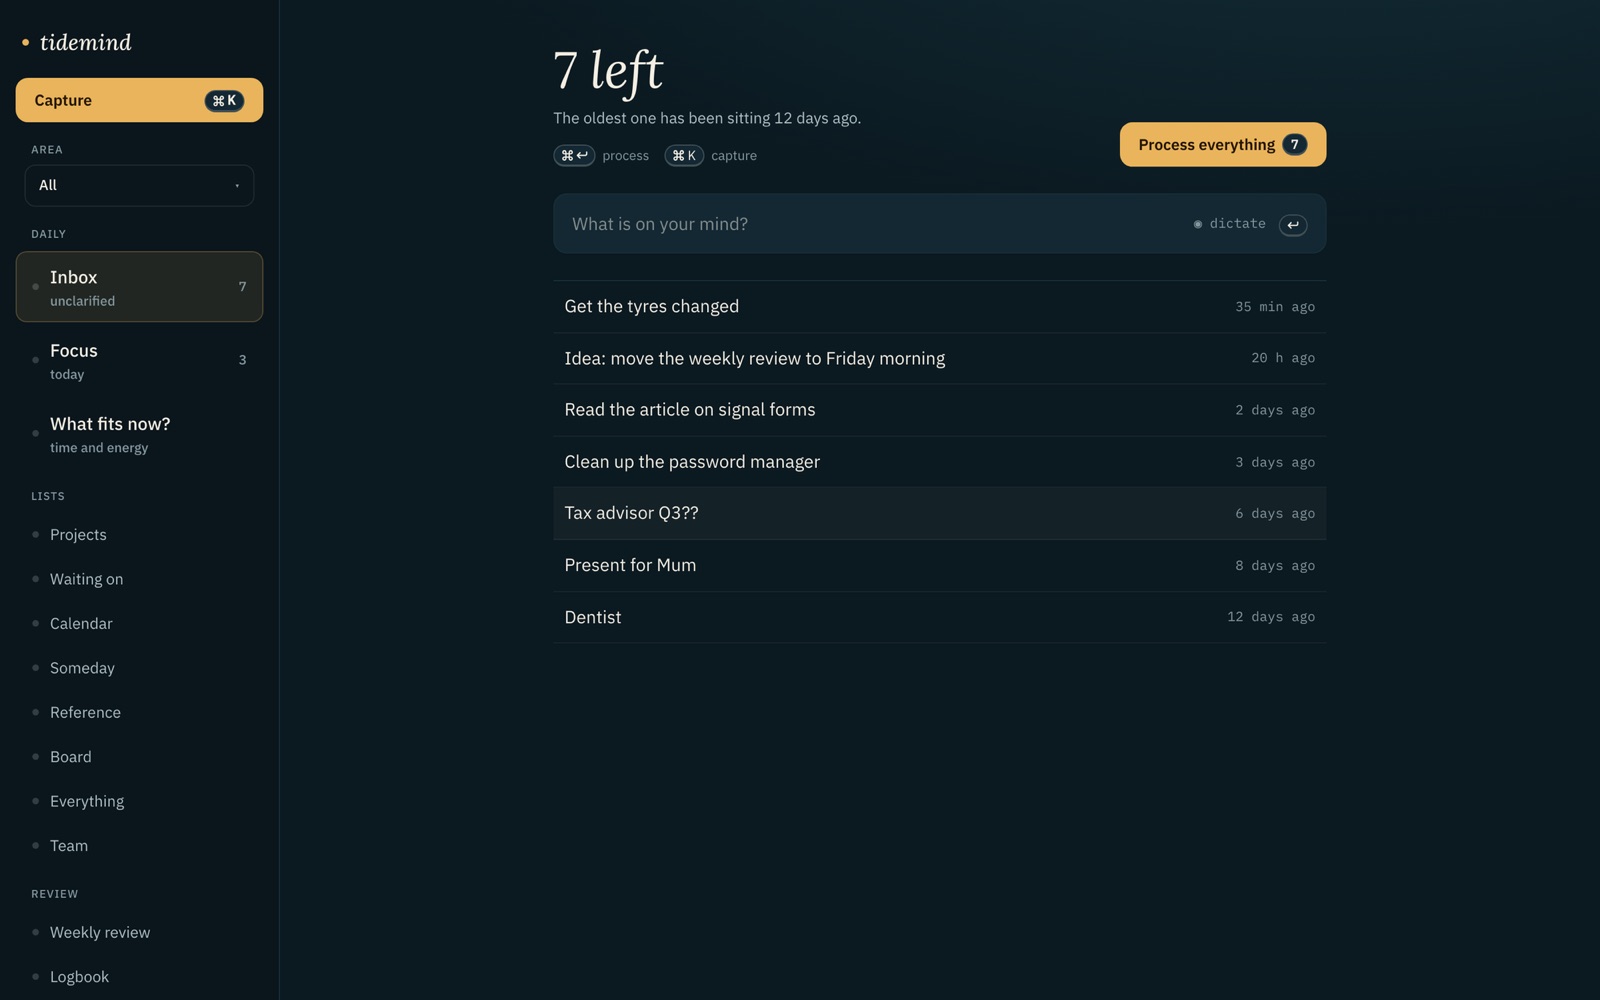Open the Reference list
1600x1000 pixels.
point(139,713)
